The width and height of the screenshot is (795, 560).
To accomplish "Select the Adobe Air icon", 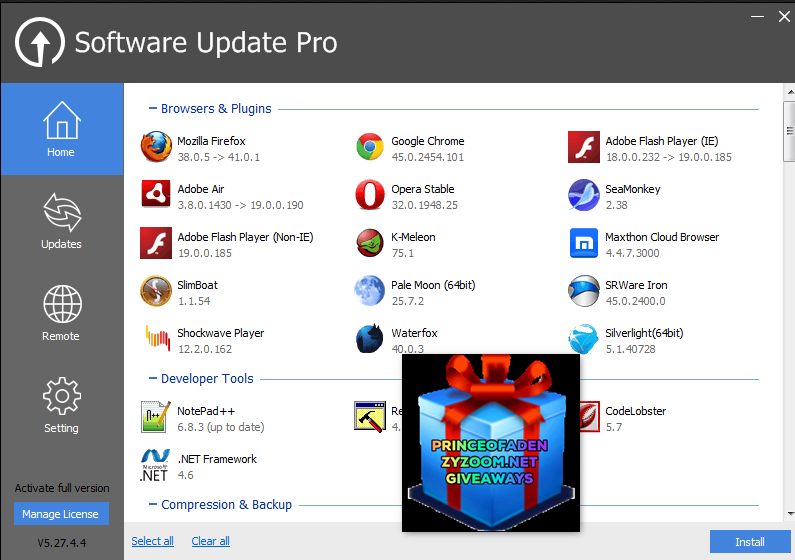I will (x=156, y=195).
